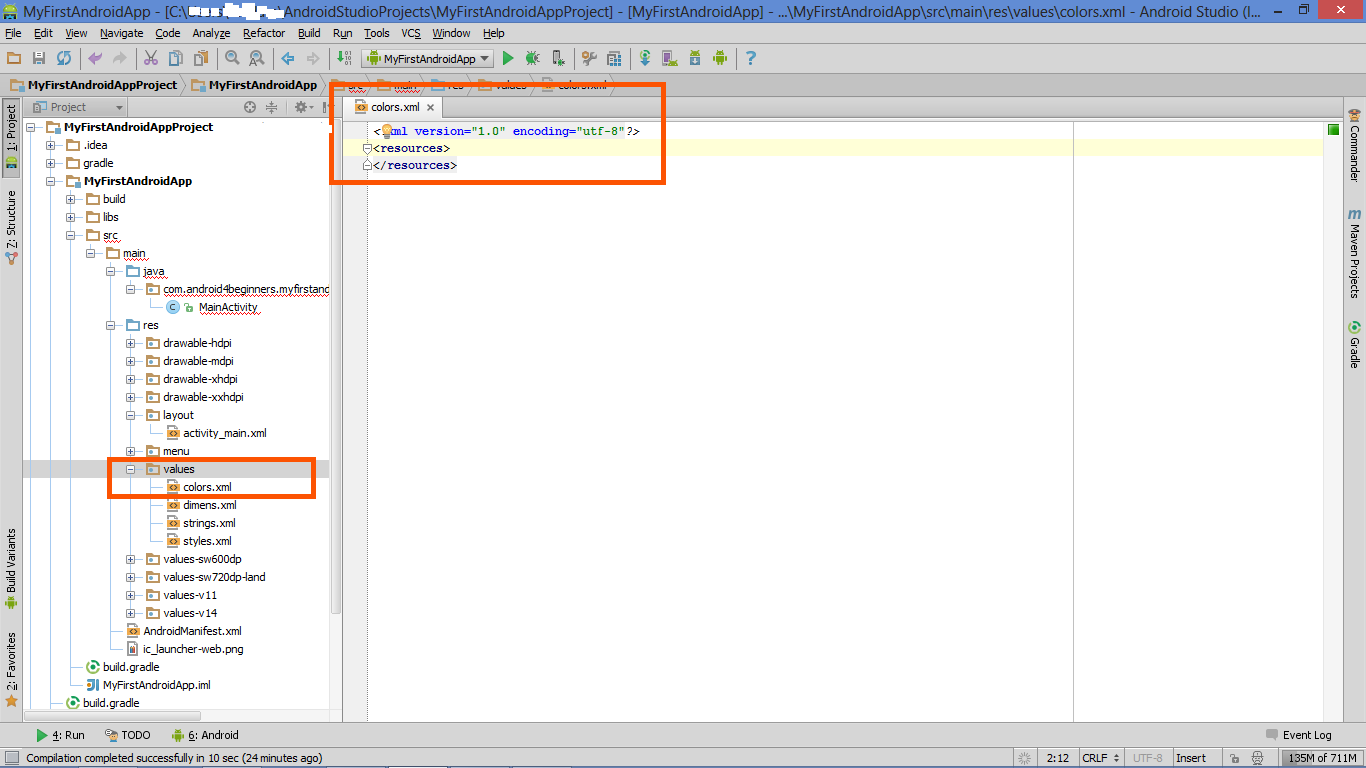Open Android Device Monitor icon
1366x768 pixels.
pos(720,59)
